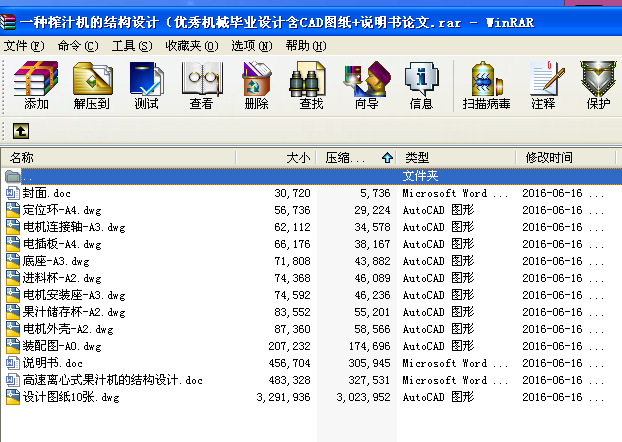
Task: Click WinRAR title bar books icon
Action: [8, 22]
